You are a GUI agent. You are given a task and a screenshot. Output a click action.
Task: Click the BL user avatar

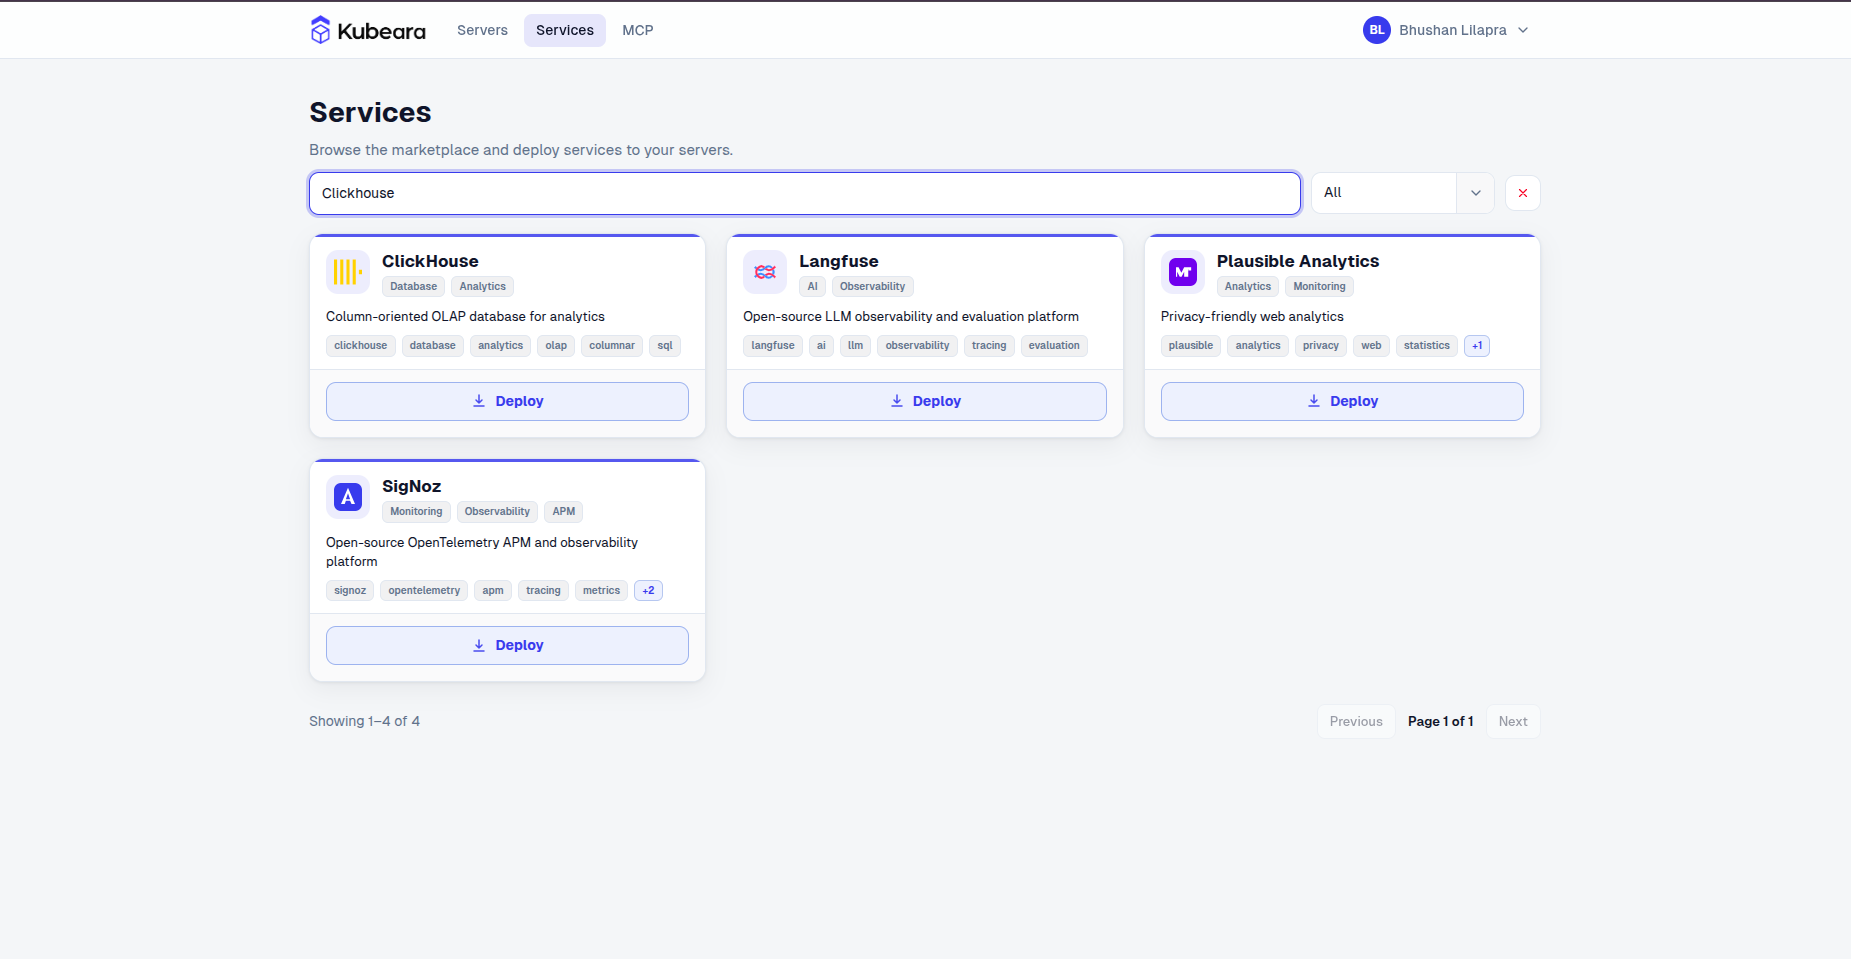click(1377, 30)
